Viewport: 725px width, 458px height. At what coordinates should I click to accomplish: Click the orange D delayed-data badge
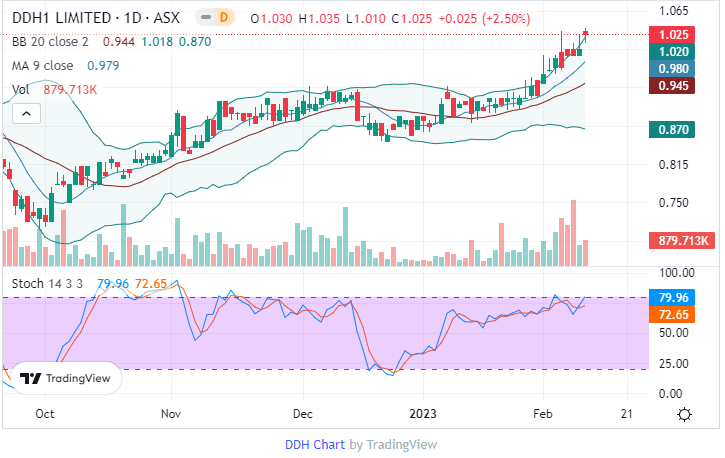point(225,18)
